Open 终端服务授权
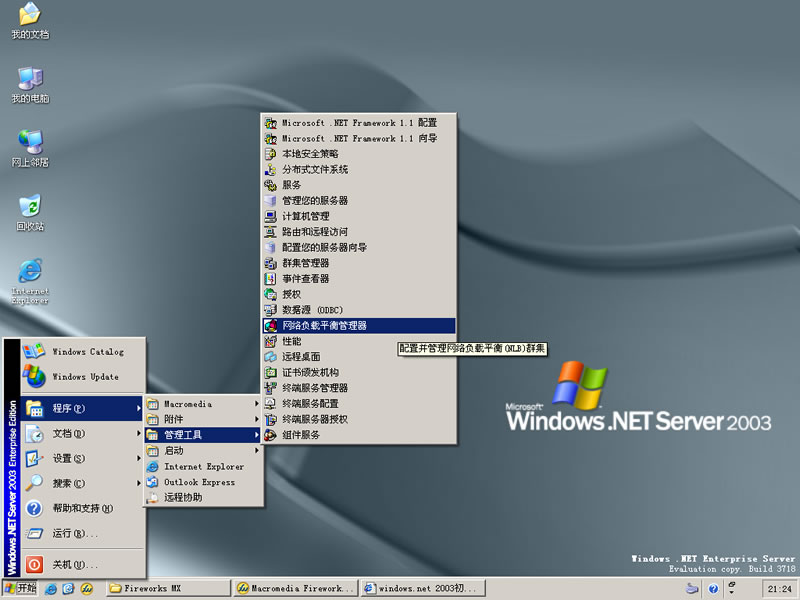 (x=359, y=419)
